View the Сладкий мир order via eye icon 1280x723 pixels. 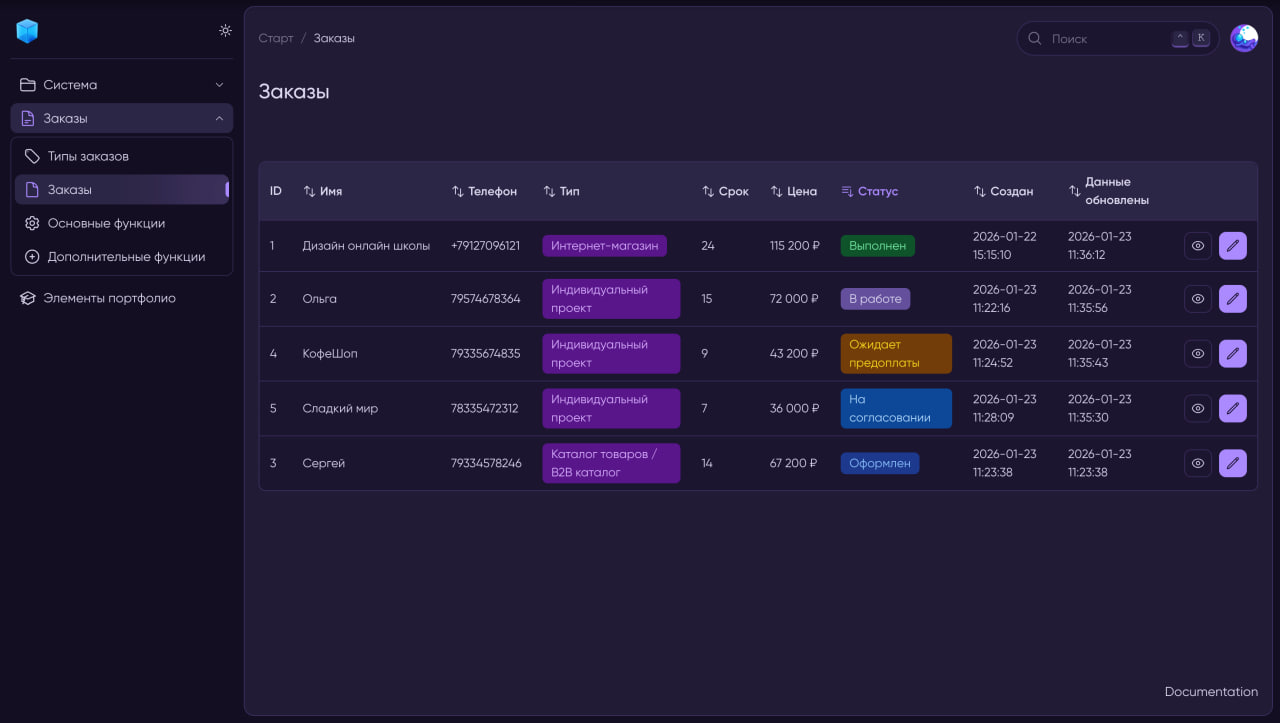tap(1197, 408)
